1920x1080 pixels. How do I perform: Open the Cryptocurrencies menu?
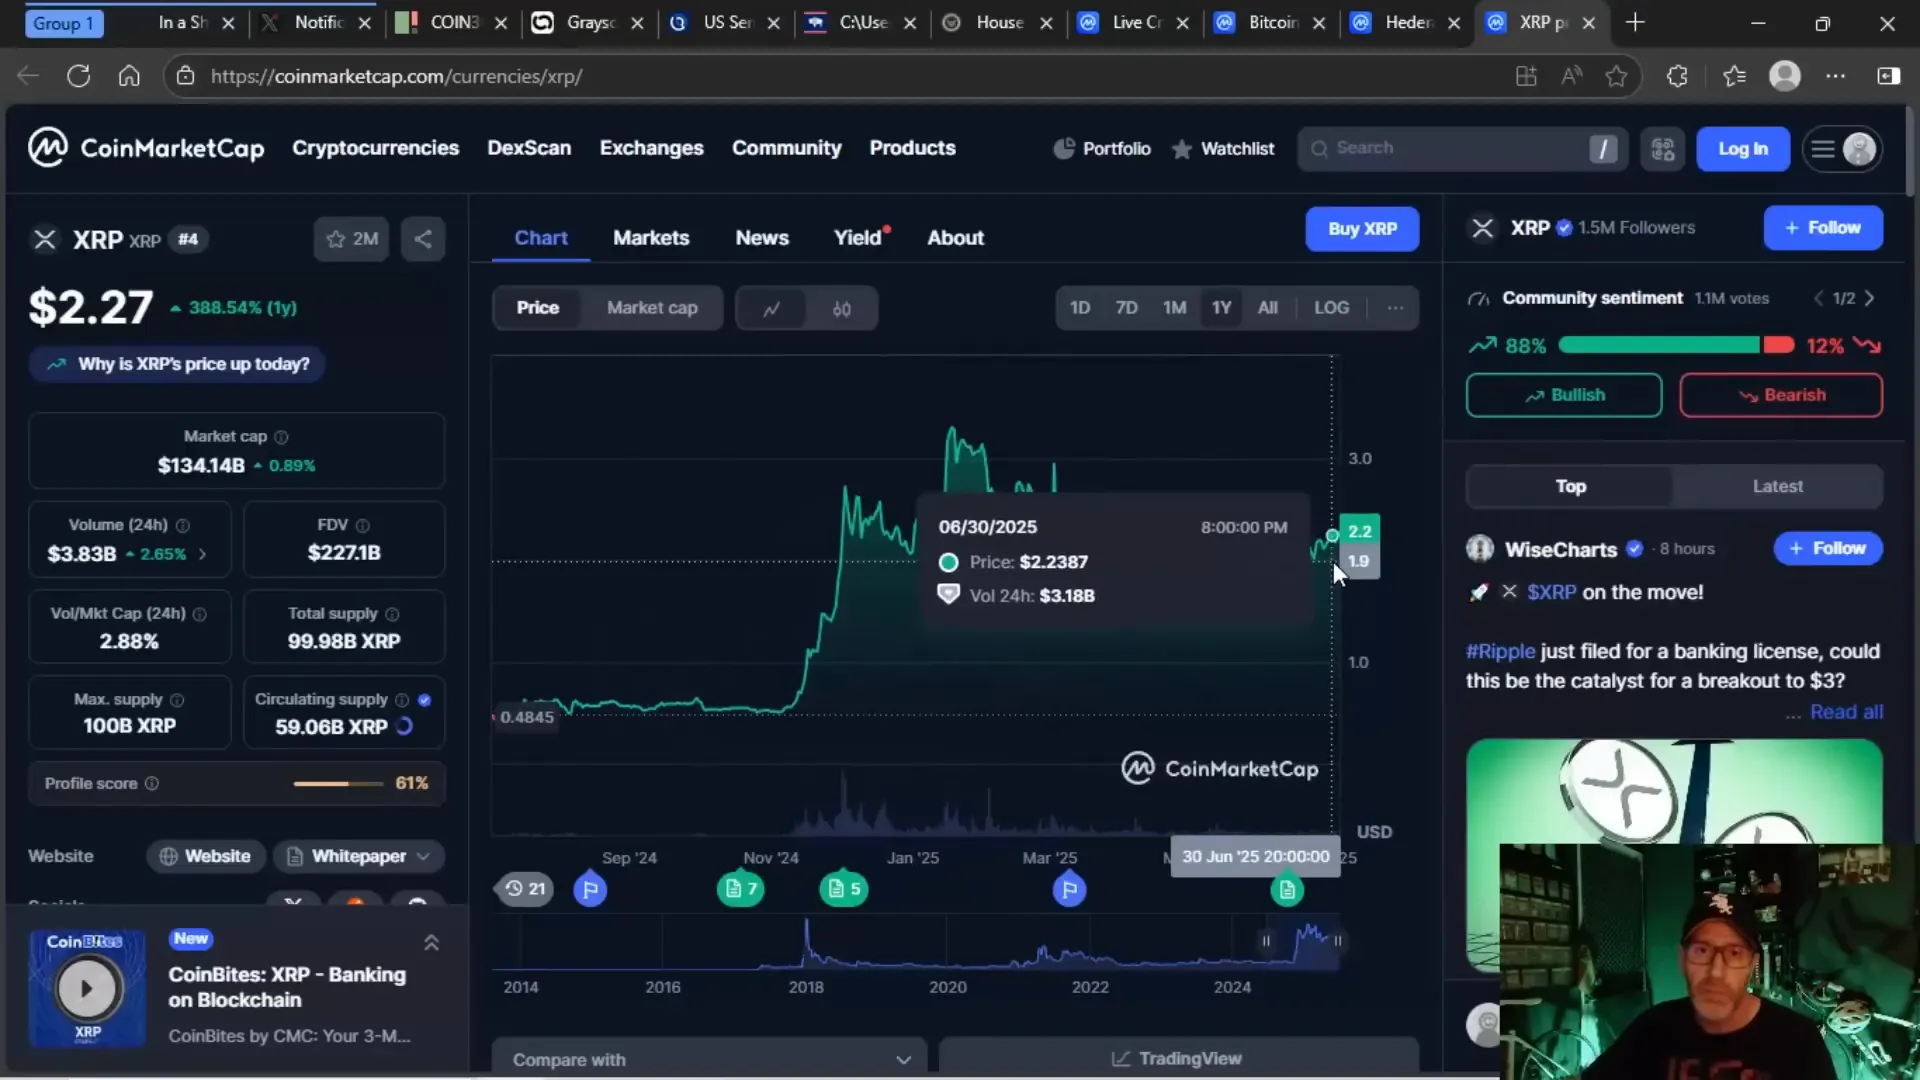click(x=375, y=148)
